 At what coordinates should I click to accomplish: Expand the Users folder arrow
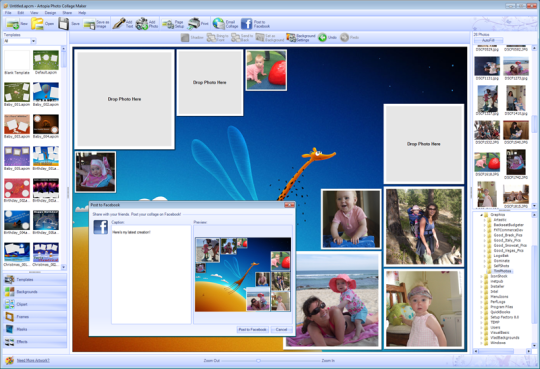pyautogui.click(x=482, y=327)
